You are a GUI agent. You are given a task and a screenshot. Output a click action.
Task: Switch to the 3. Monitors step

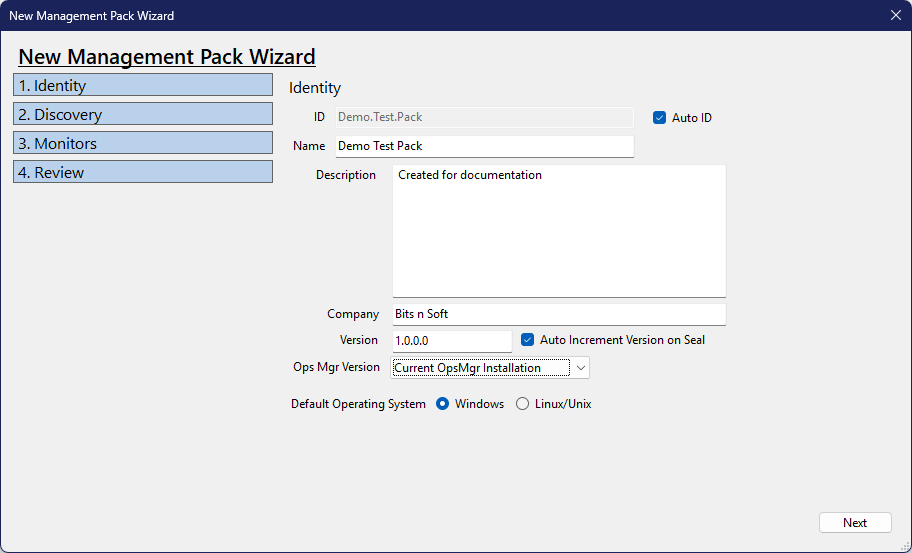[x=143, y=144]
